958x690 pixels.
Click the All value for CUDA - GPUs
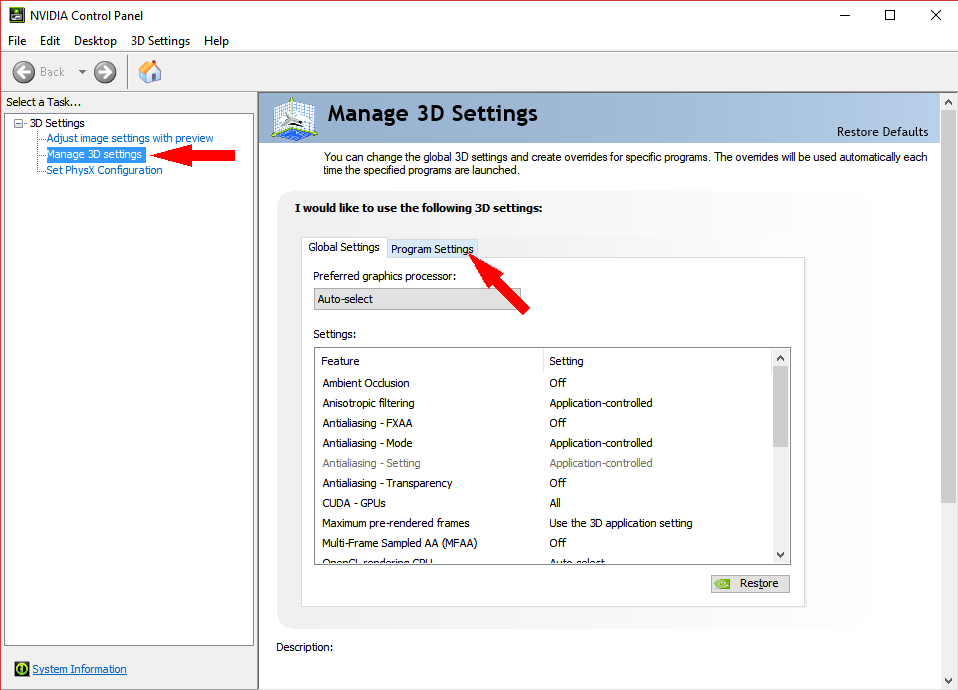[555, 503]
